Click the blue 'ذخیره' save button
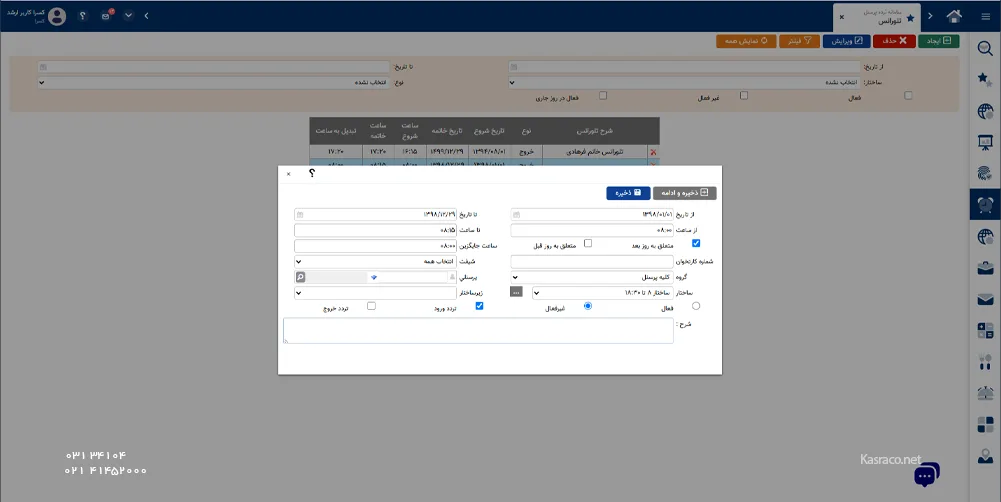Image resolution: width=1001 pixels, height=502 pixels. [628, 193]
